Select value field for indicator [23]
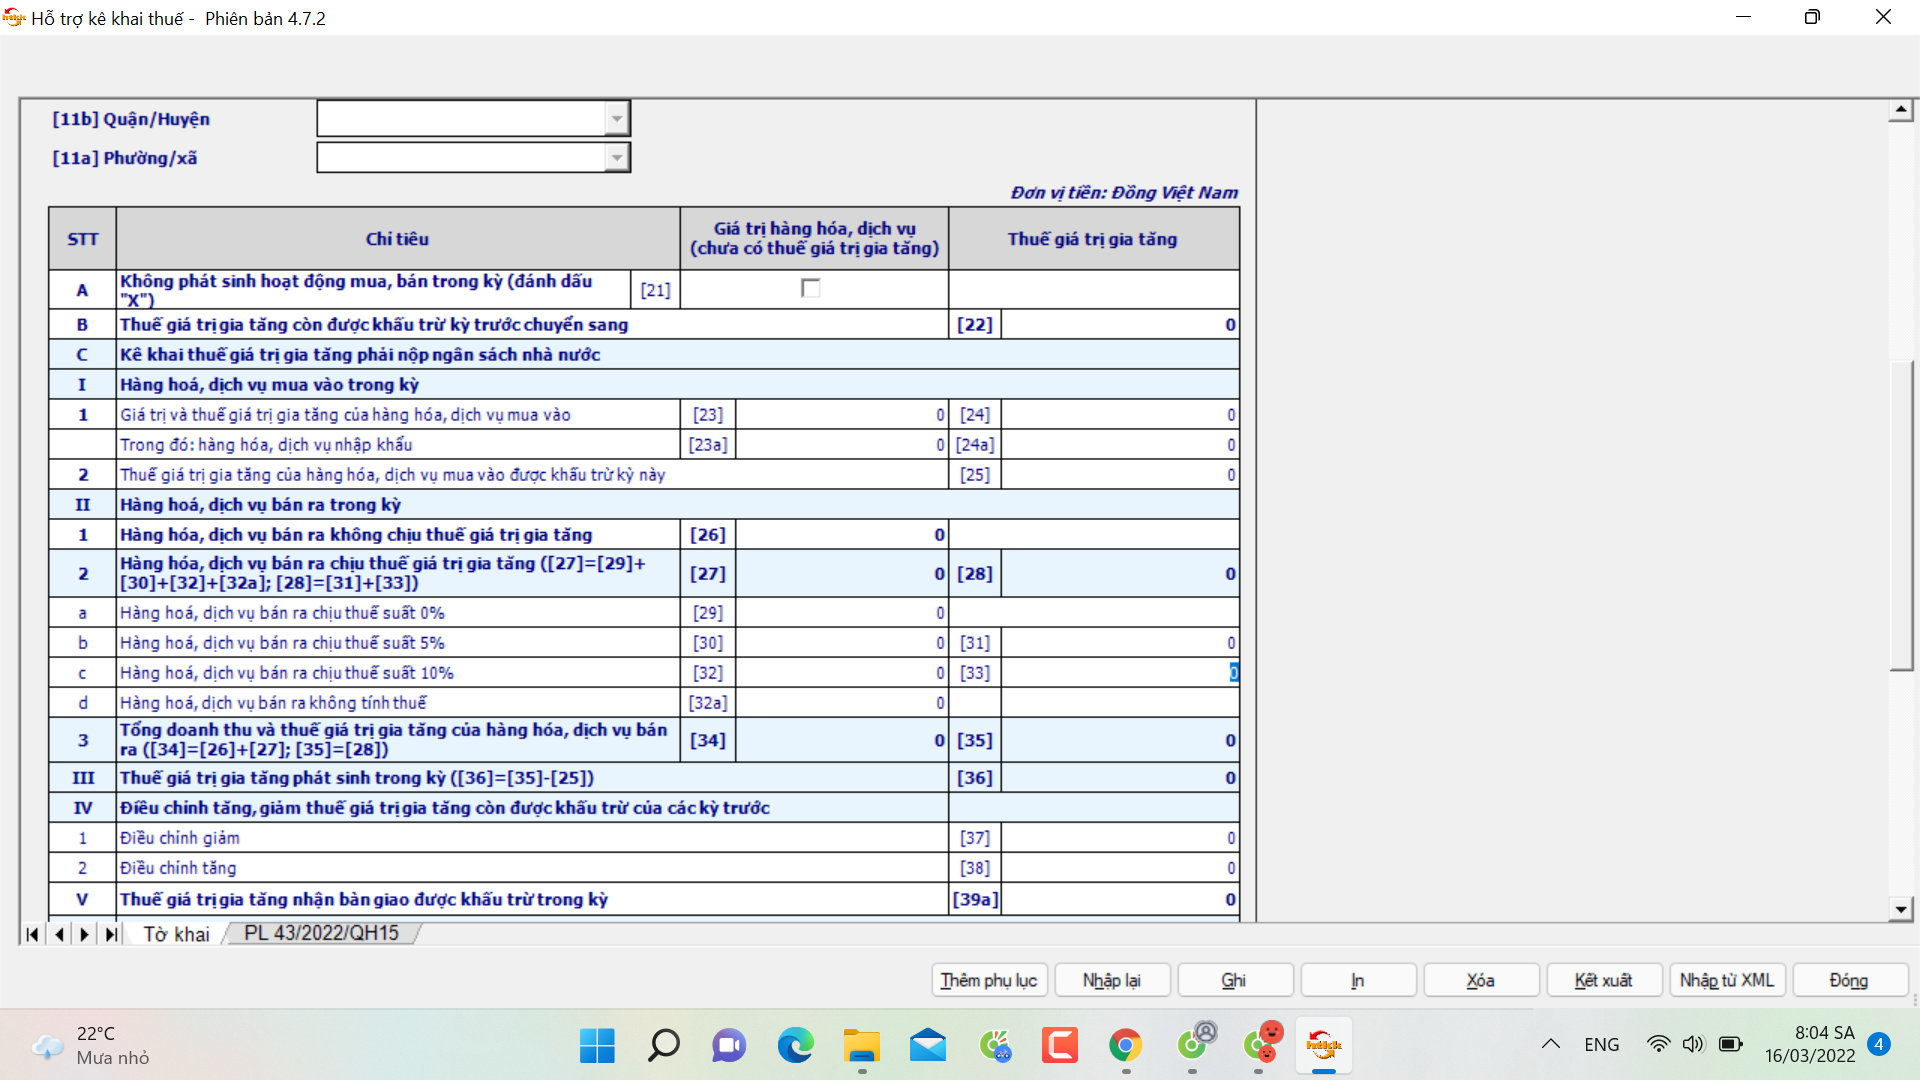The height and width of the screenshot is (1080, 1920). [x=841, y=414]
